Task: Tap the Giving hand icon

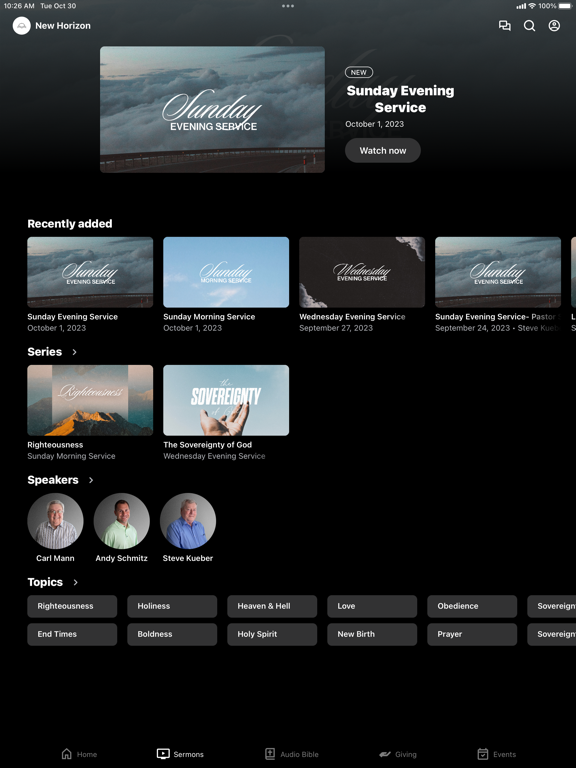Action: 385,754
